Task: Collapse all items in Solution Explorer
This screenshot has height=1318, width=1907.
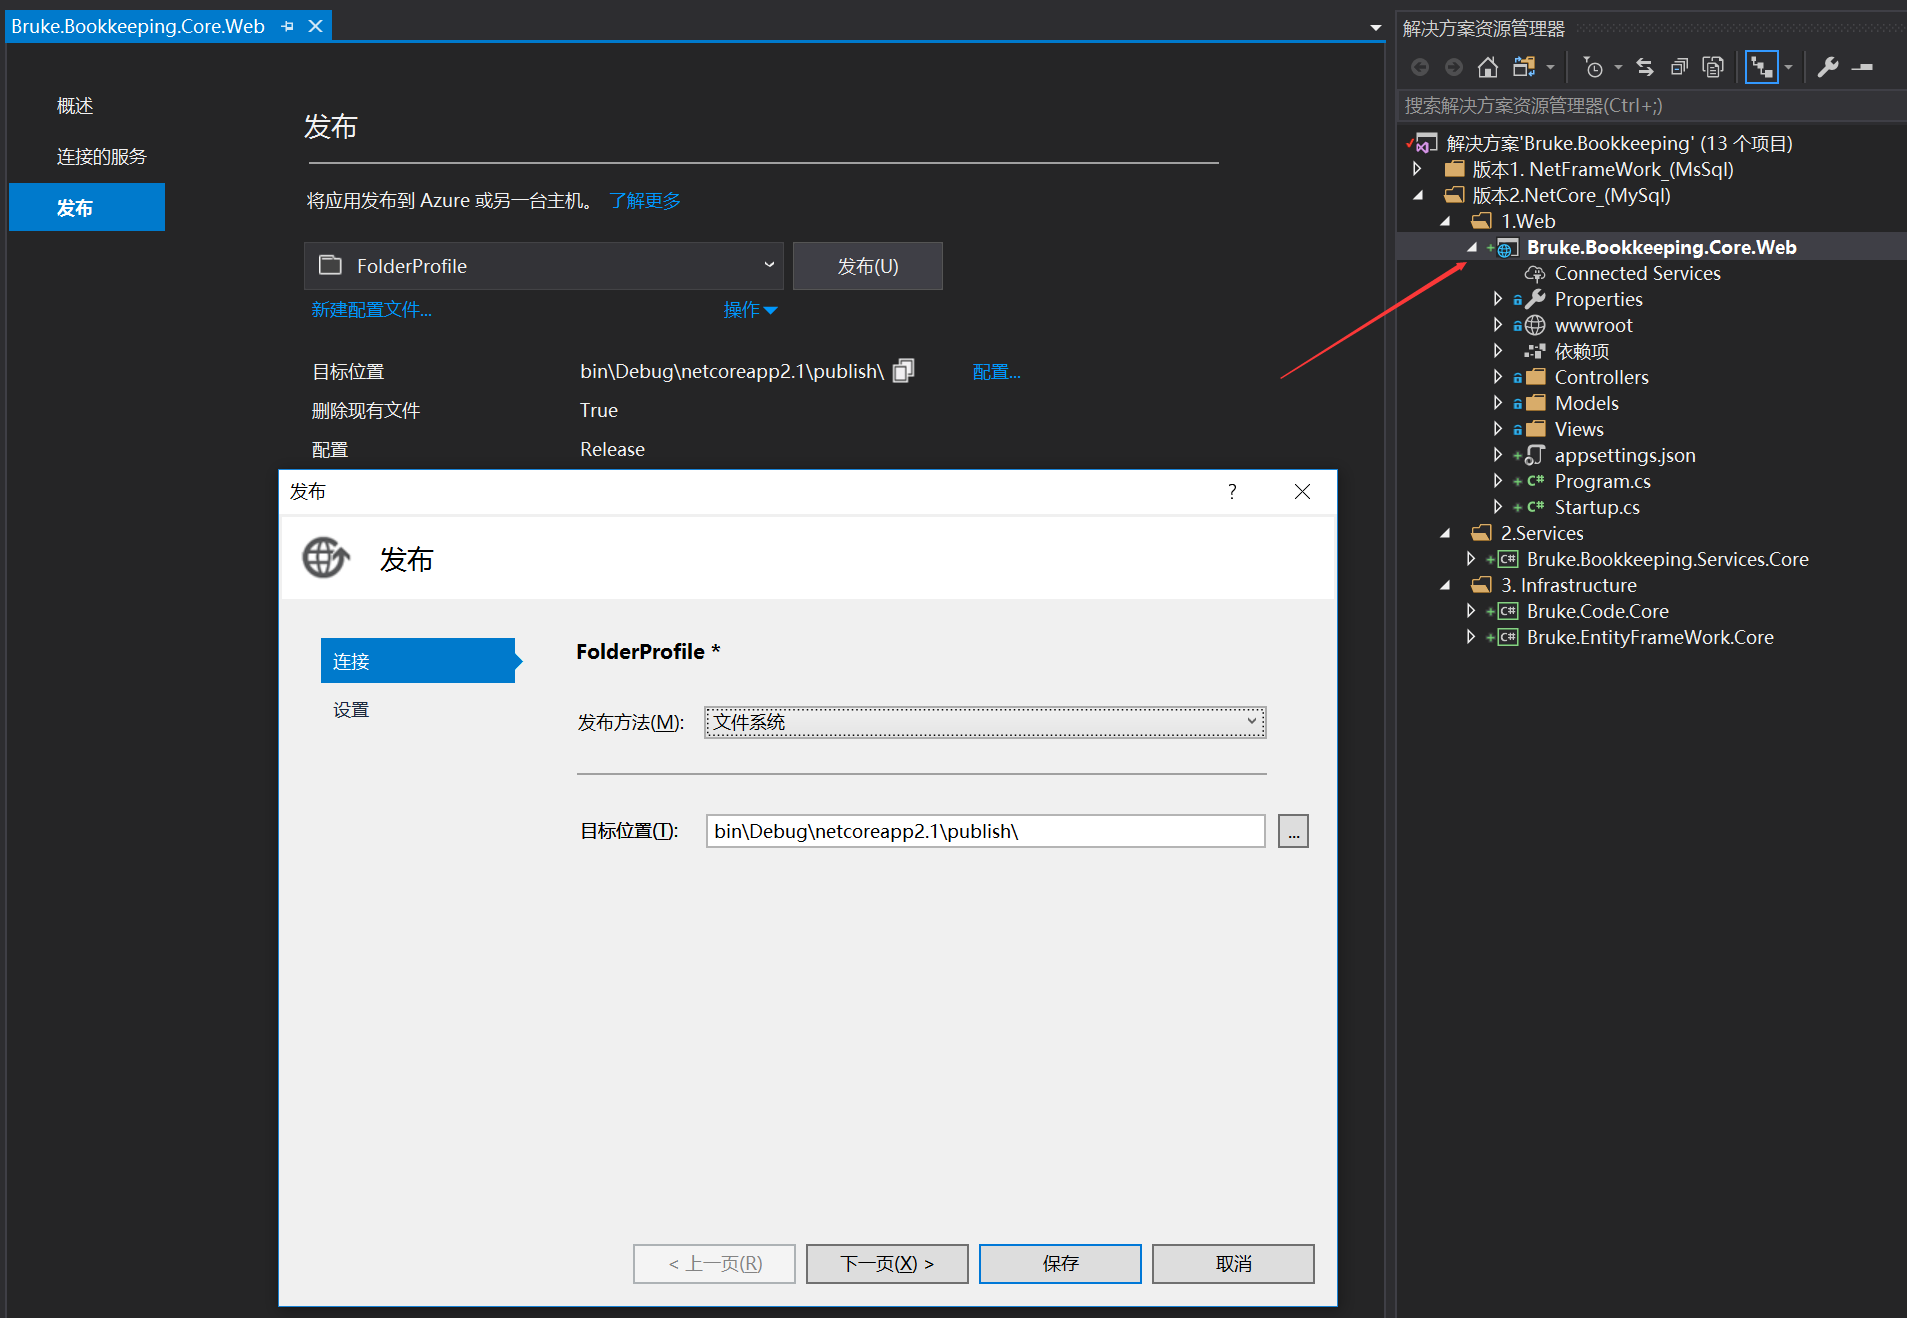Action: [x=1680, y=67]
